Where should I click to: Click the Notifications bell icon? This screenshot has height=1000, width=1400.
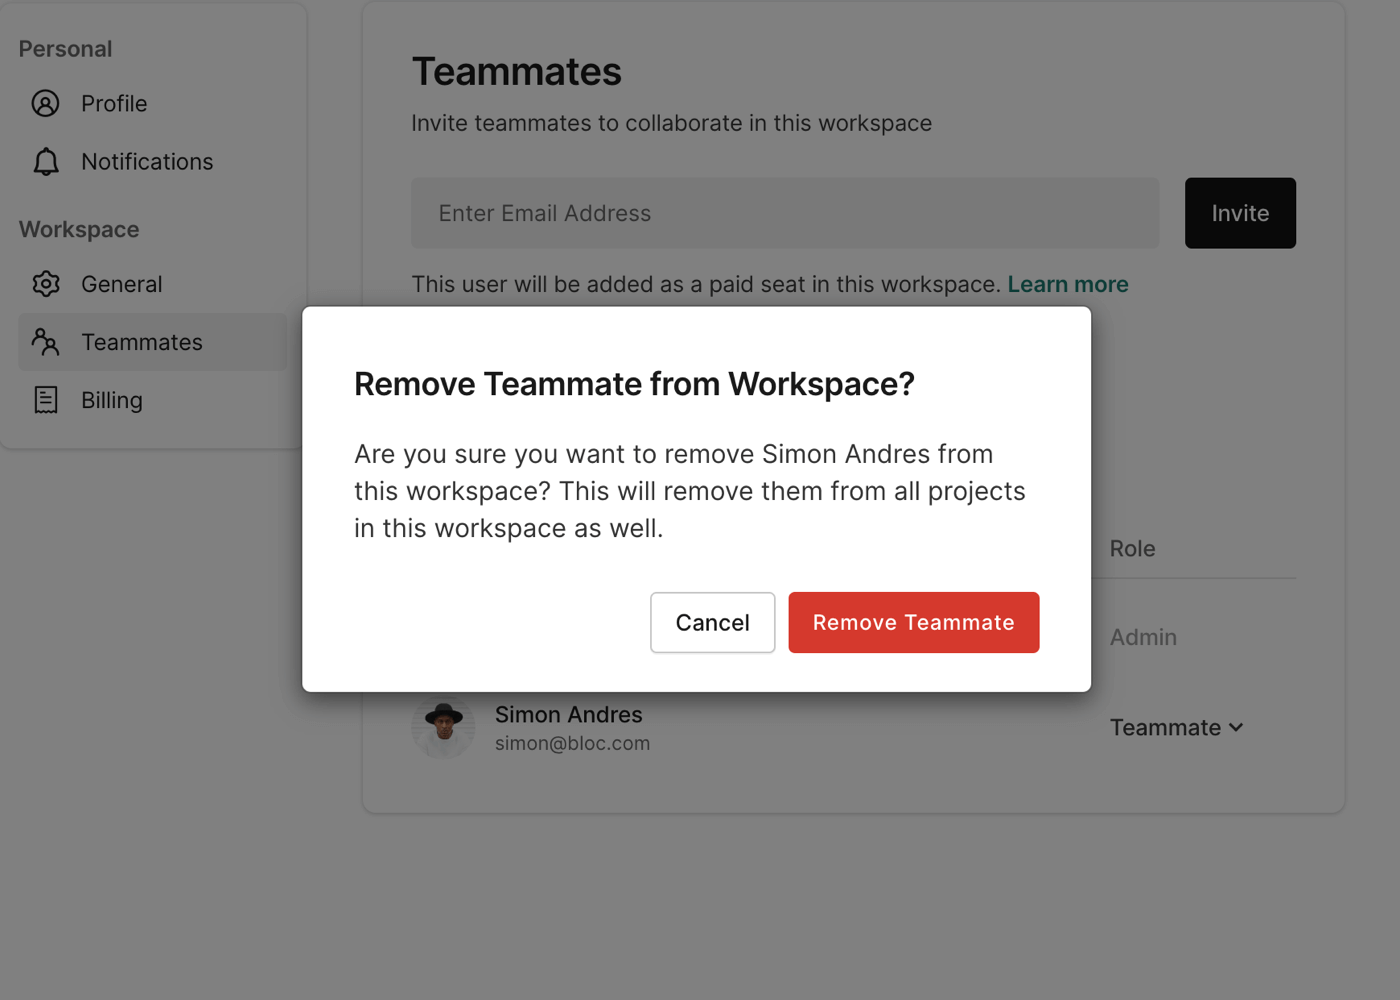46,162
